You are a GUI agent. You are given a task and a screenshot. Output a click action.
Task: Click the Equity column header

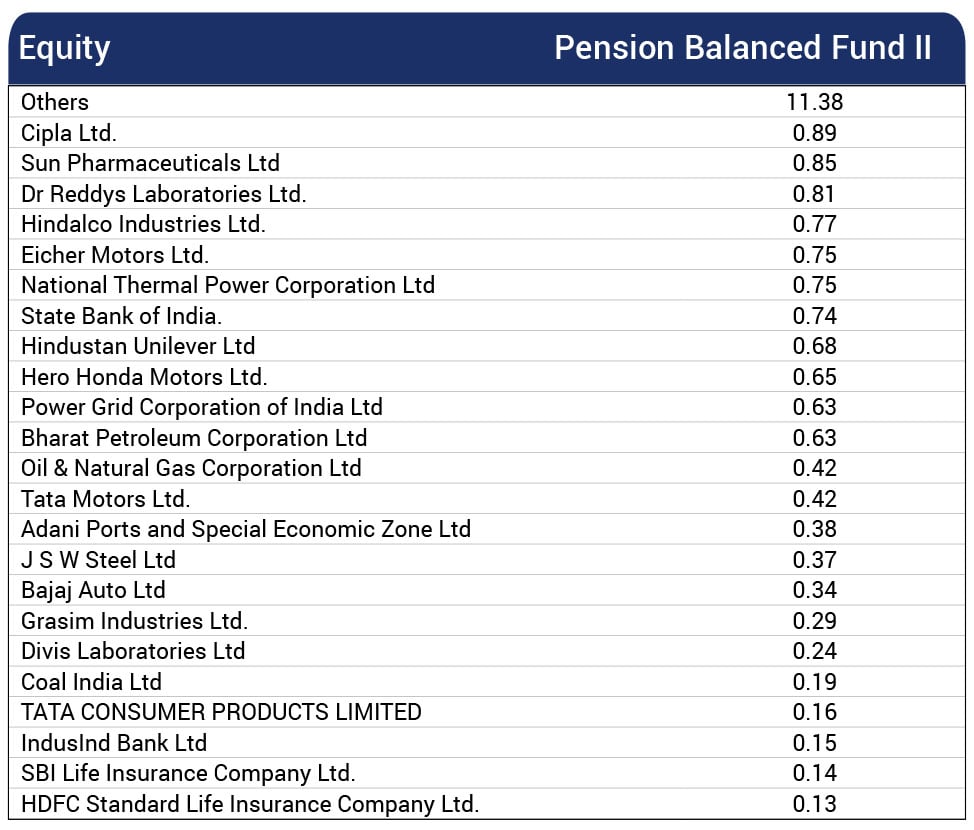65,48
